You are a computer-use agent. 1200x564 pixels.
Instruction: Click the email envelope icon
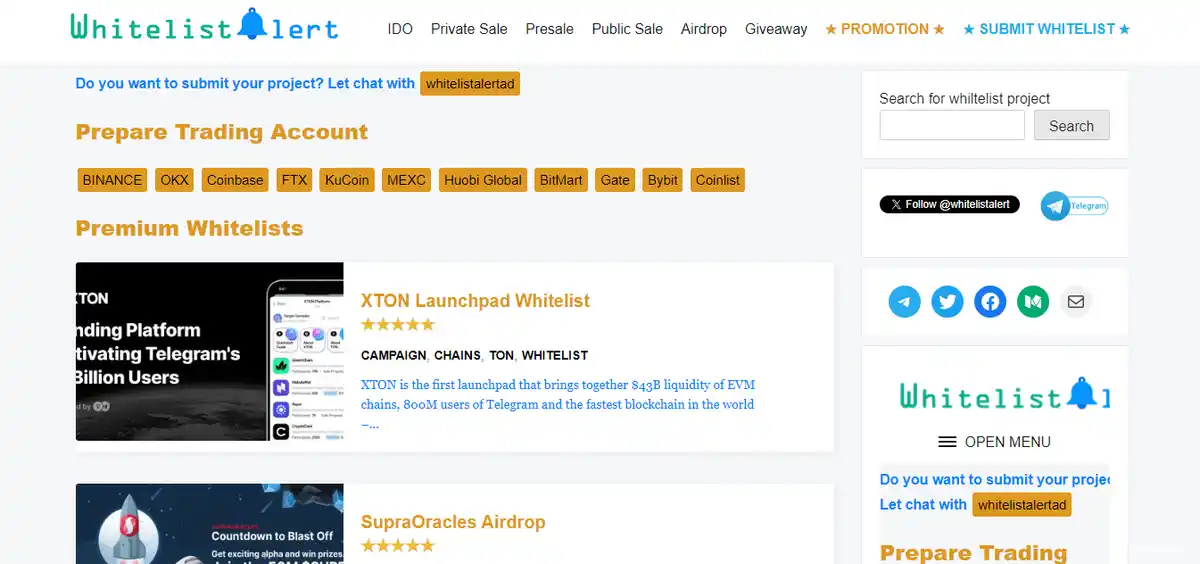coord(1076,301)
